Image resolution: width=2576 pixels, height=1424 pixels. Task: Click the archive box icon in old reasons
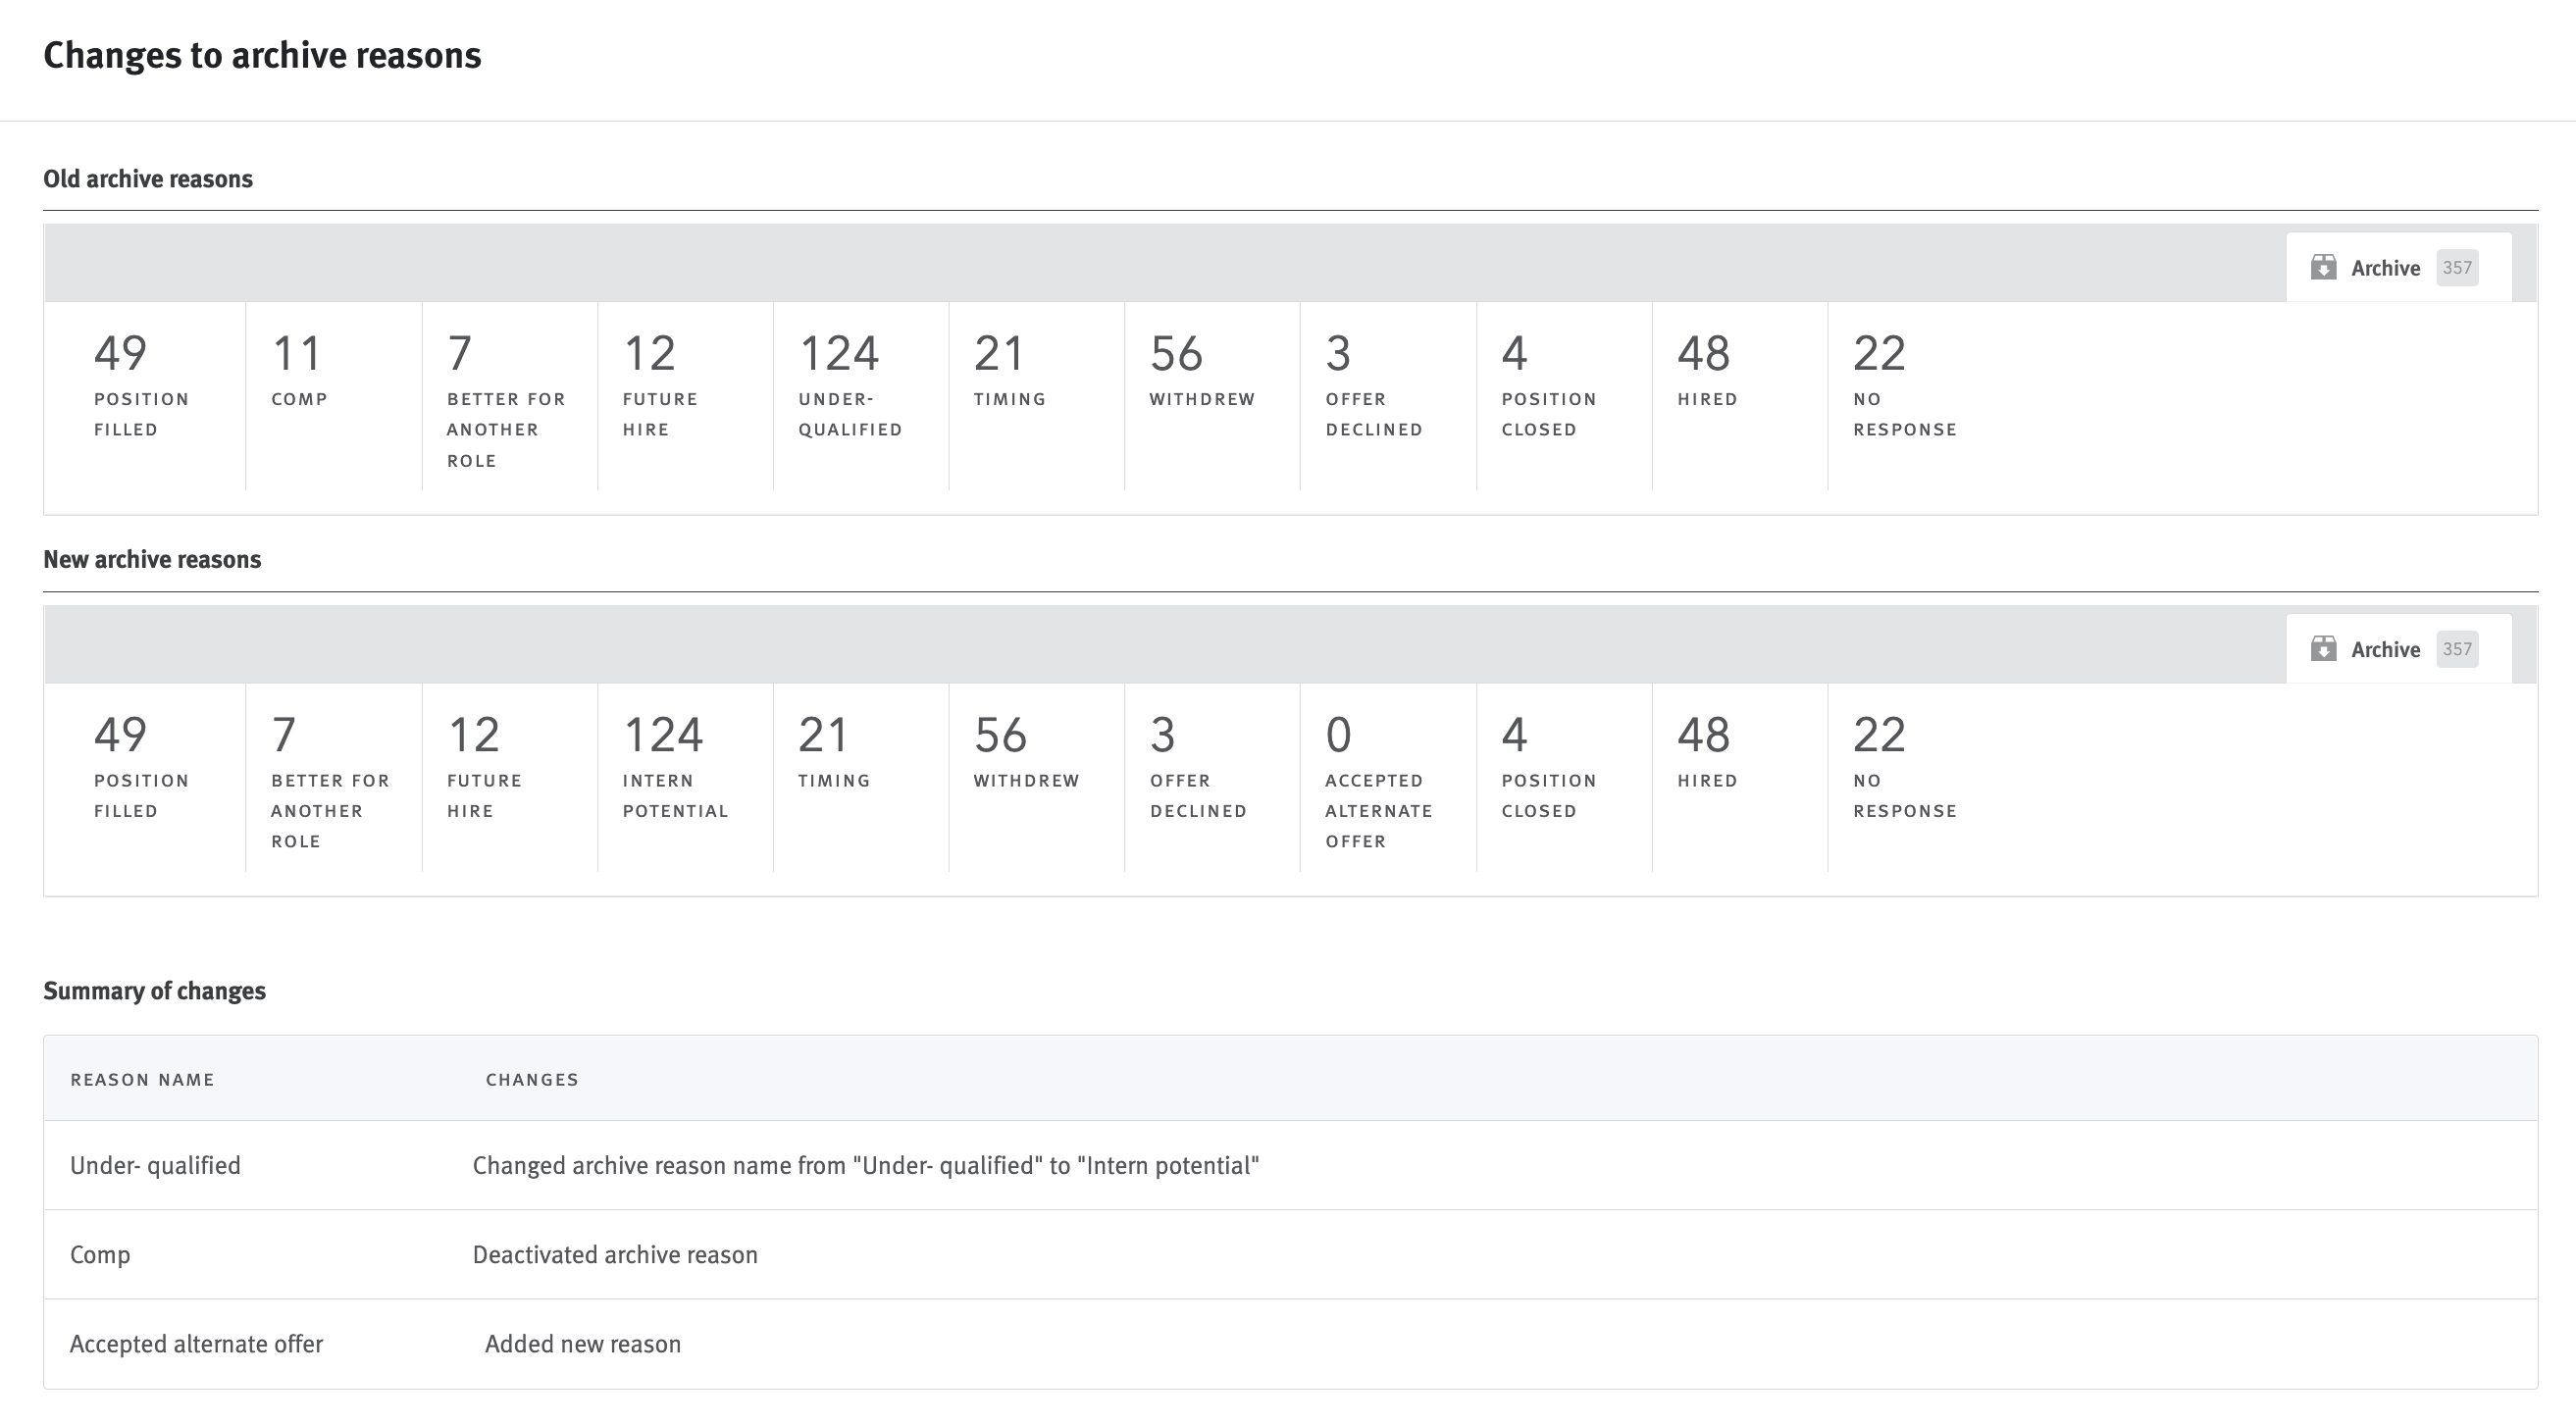coord(2323,267)
